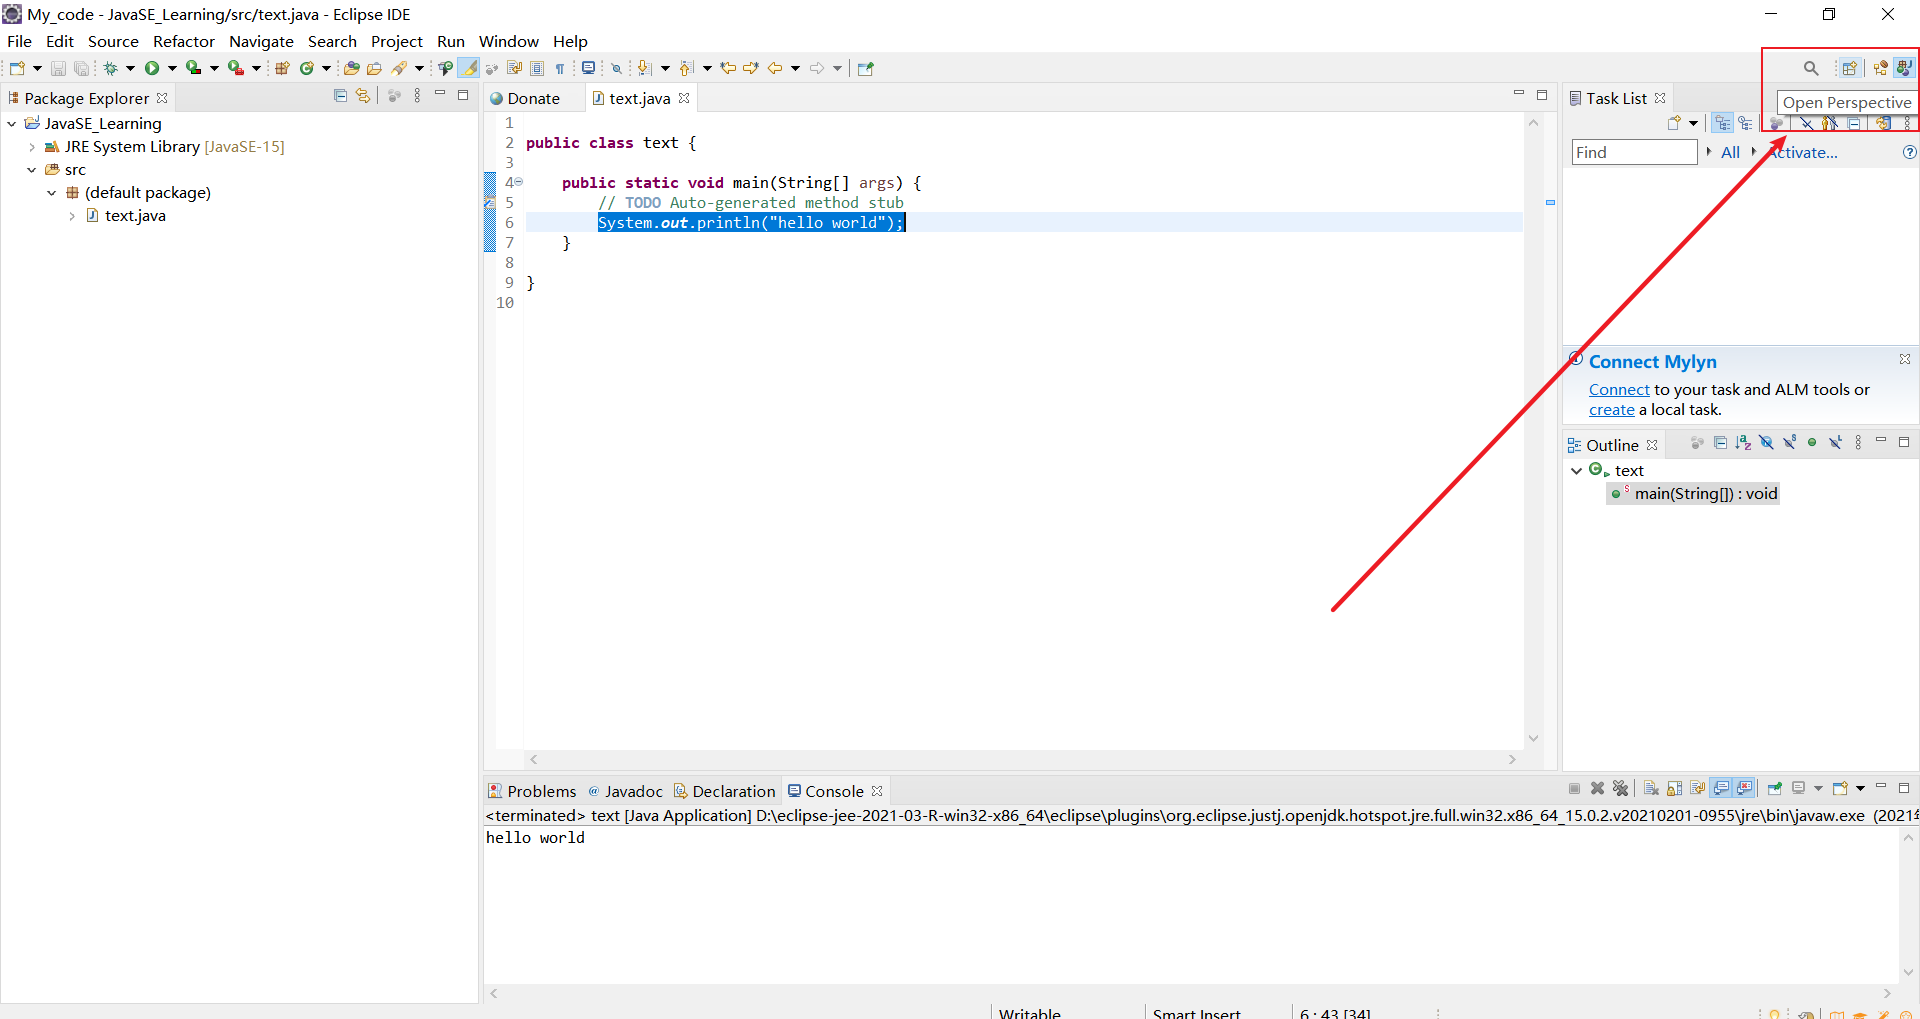Open the Navigate menu
The height and width of the screenshot is (1019, 1920).
tap(261, 41)
